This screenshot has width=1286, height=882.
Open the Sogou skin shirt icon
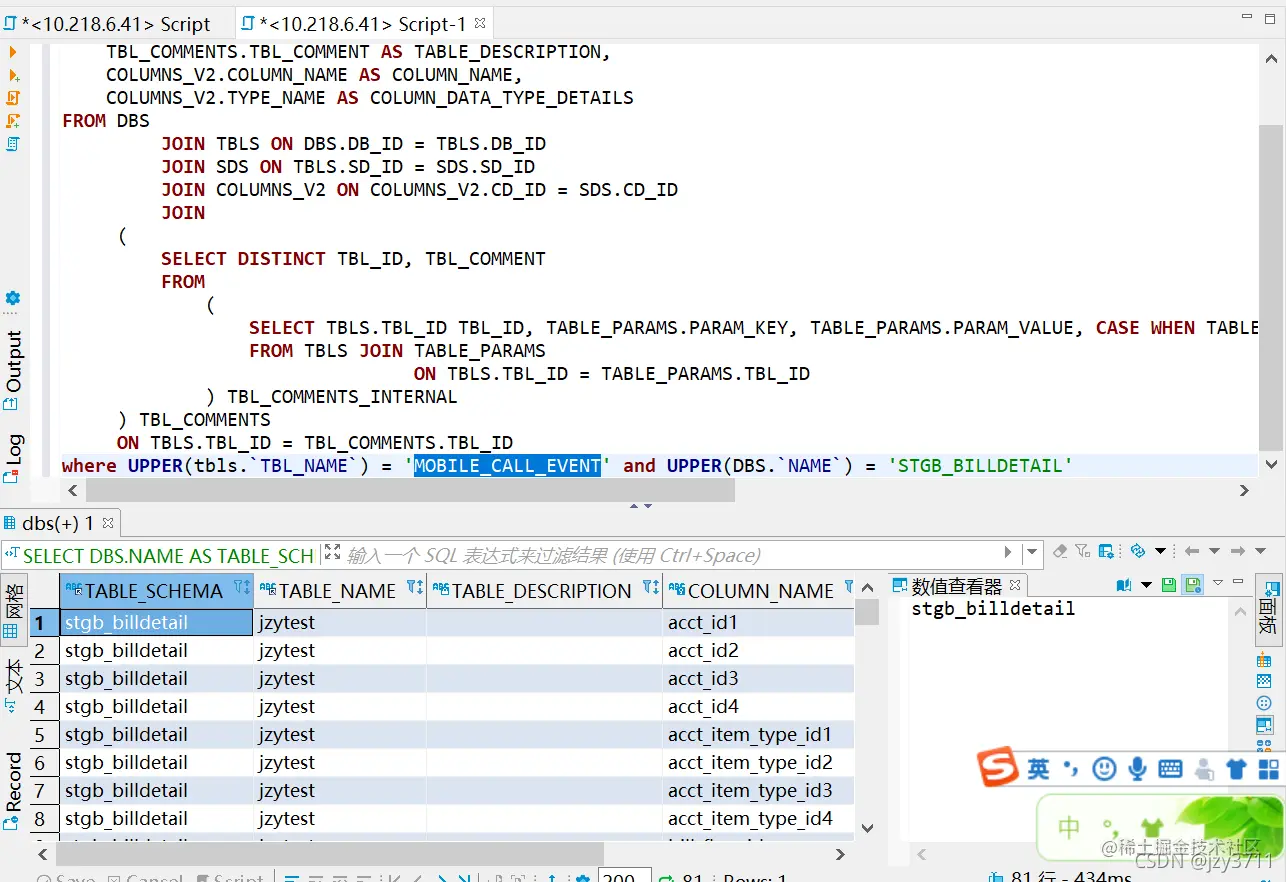1236,768
